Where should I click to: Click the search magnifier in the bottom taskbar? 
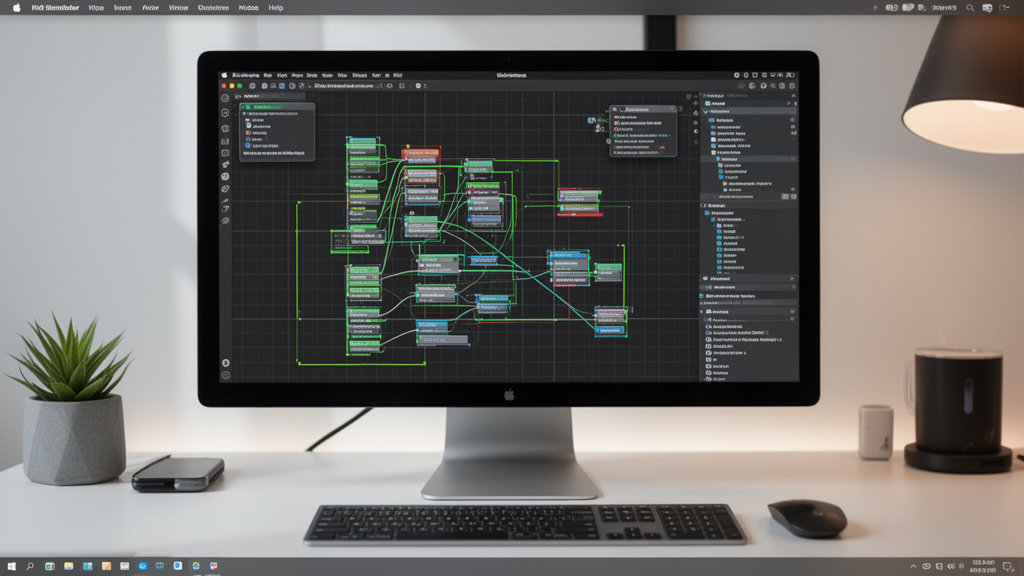pyautogui.click(x=30, y=566)
